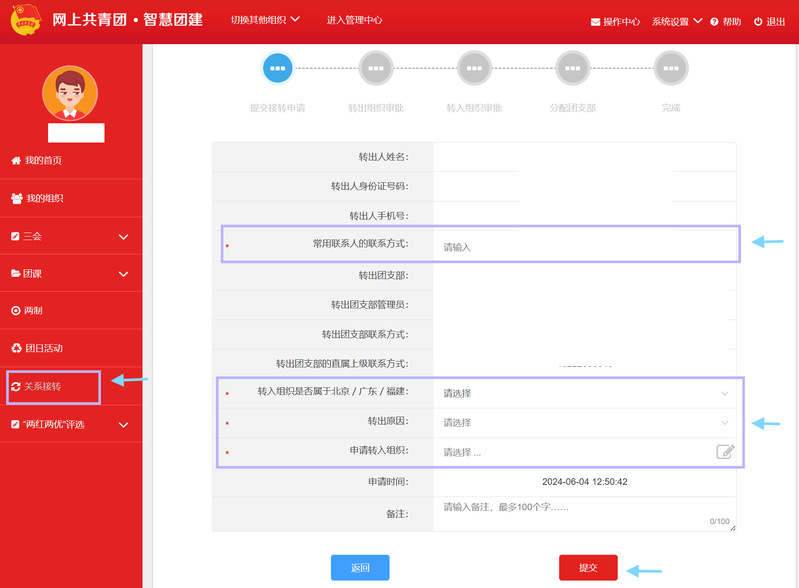Open 操作中心 envelope in top bar
The width and height of the screenshot is (799, 588).
click(615, 21)
